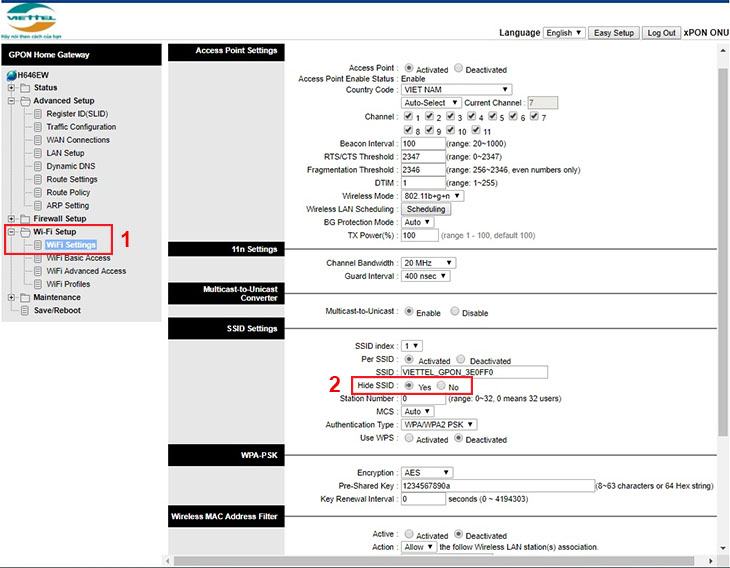Screen dimensions: 730x568
Task: Set Per SSID to Deactivated
Action: 460,359
